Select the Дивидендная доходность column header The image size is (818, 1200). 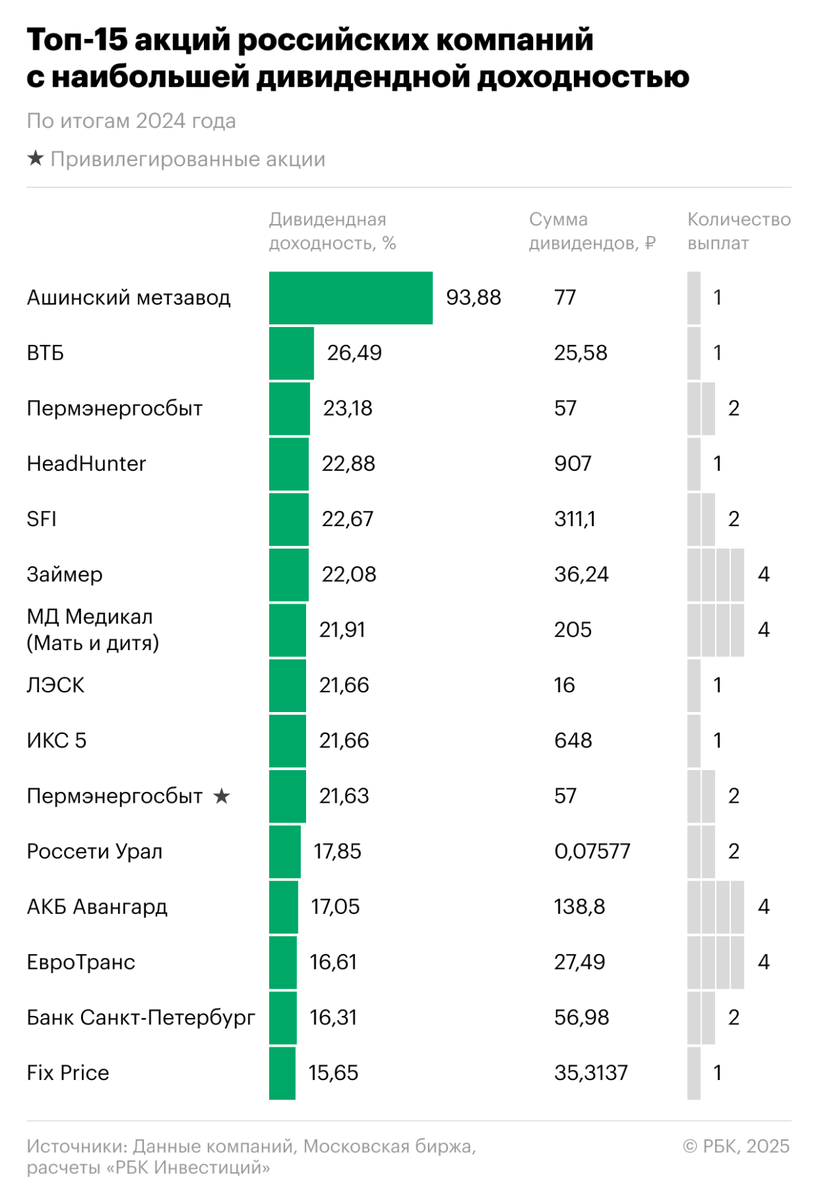pyautogui.click(x=327, y=231)
